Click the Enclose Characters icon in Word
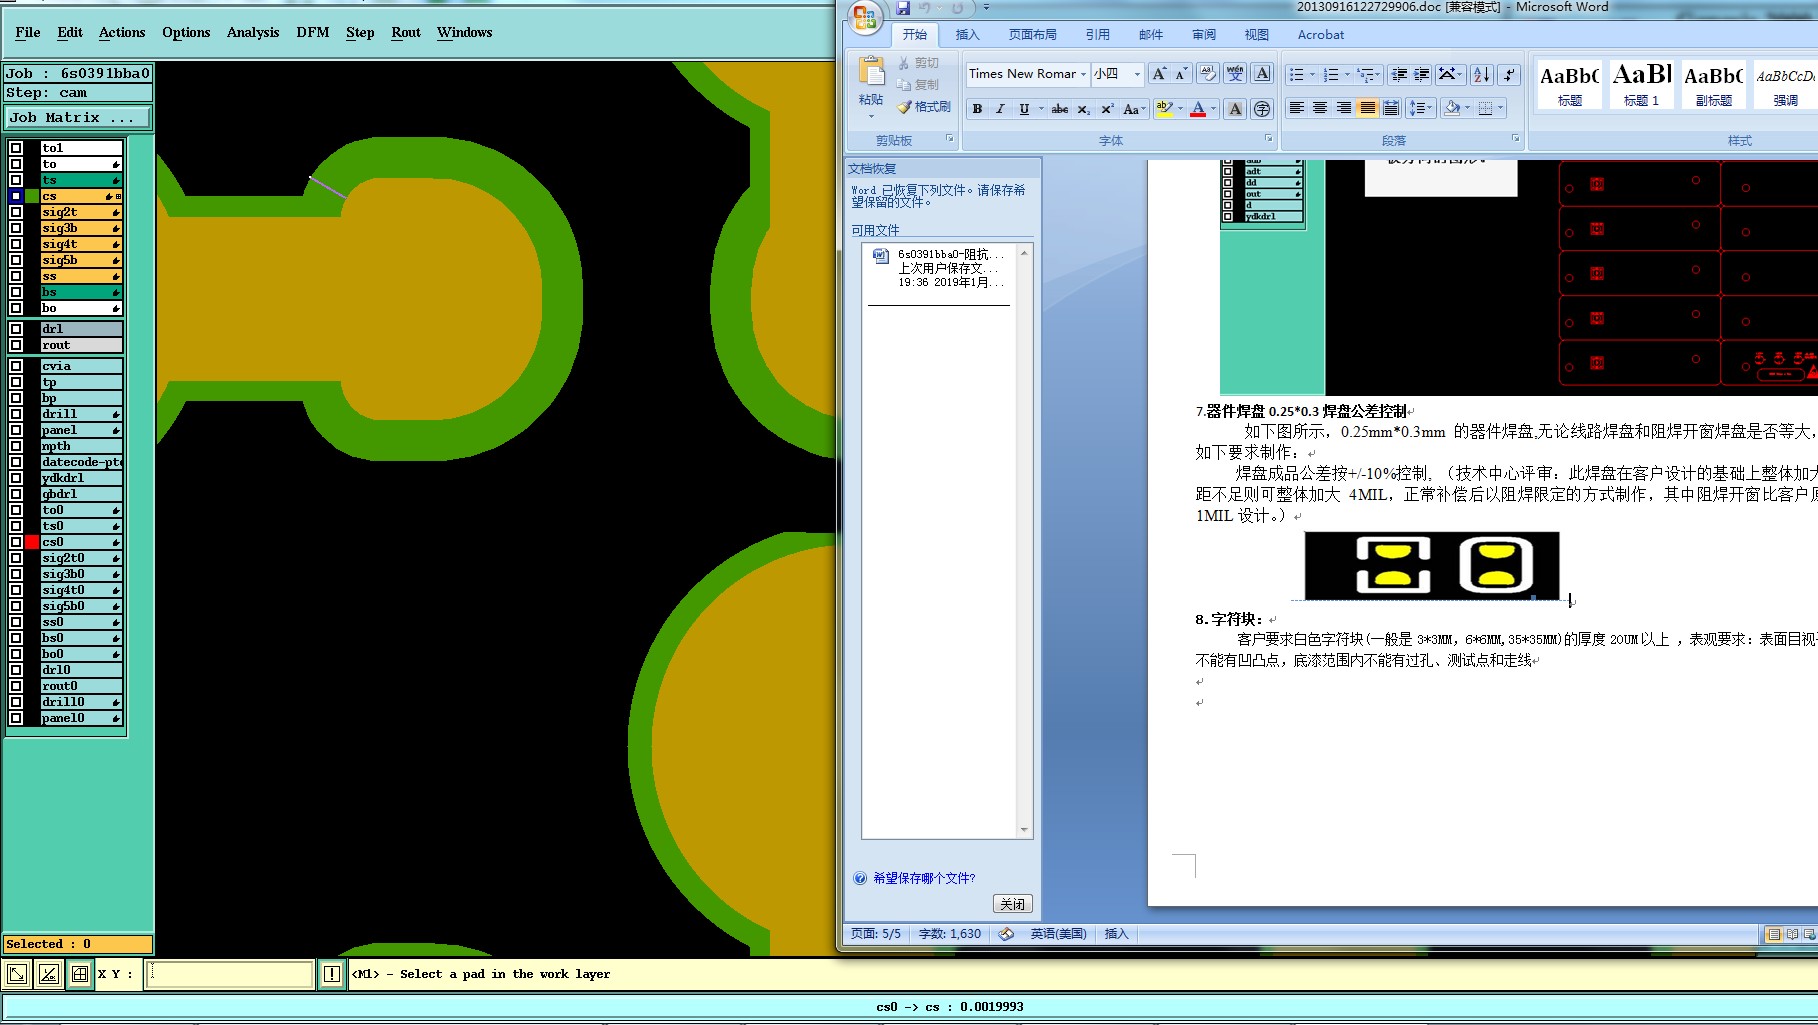1818x1025 pixels. tap(1262, 109)
